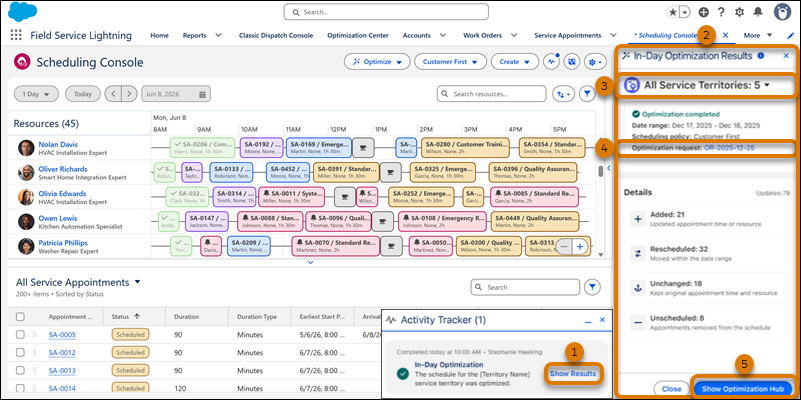The height and width of the screenshot is (400, 801).
Task: Open the Work Orders tab
Action: point(482,35)
